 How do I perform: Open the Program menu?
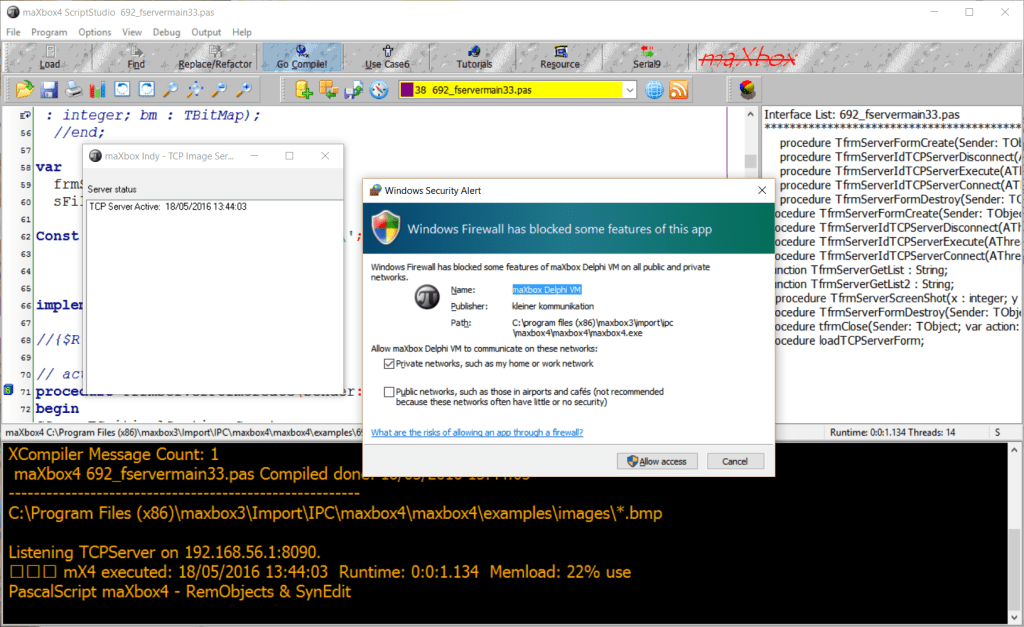tap(49, 32)
